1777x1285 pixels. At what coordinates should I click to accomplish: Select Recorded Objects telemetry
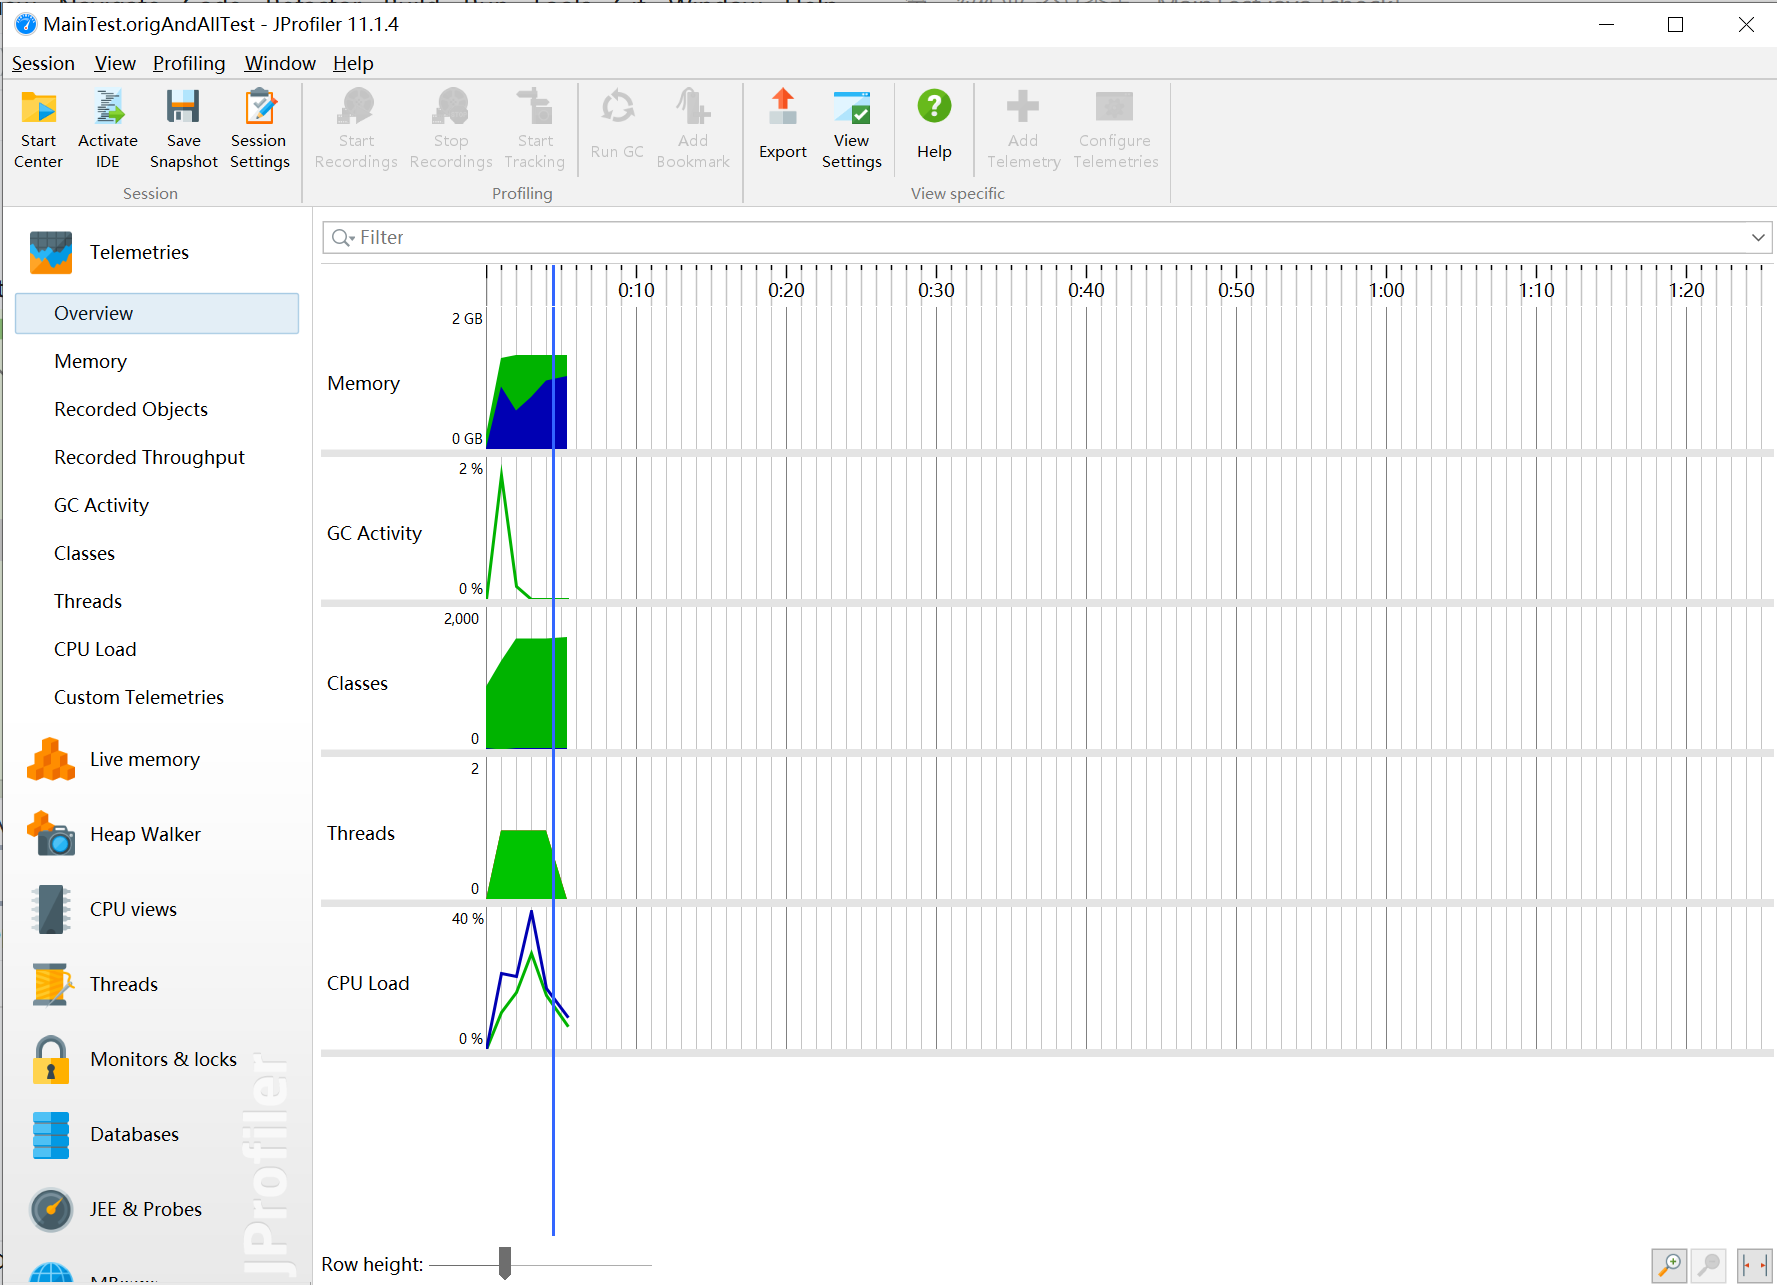coord(131,409)
